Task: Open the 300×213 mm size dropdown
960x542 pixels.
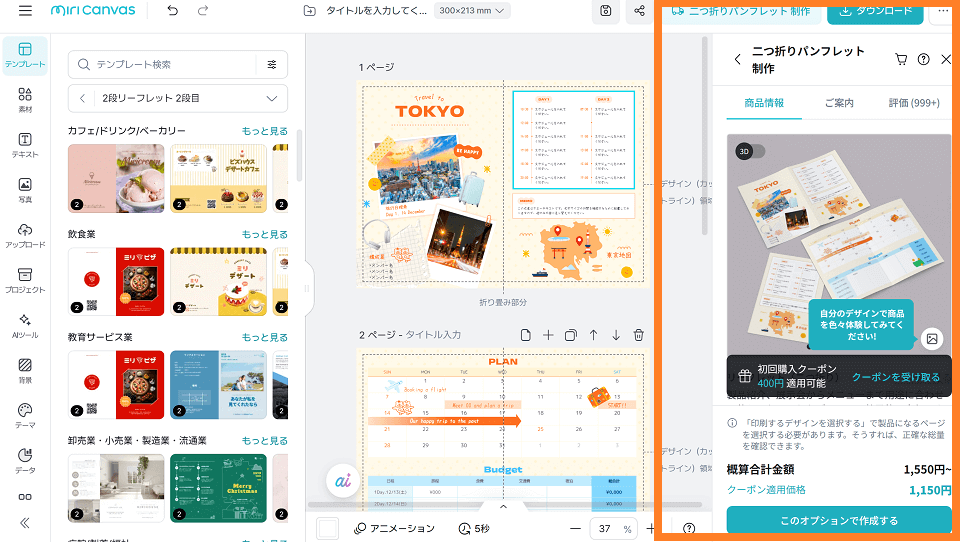Action: [x=472, y=11]
